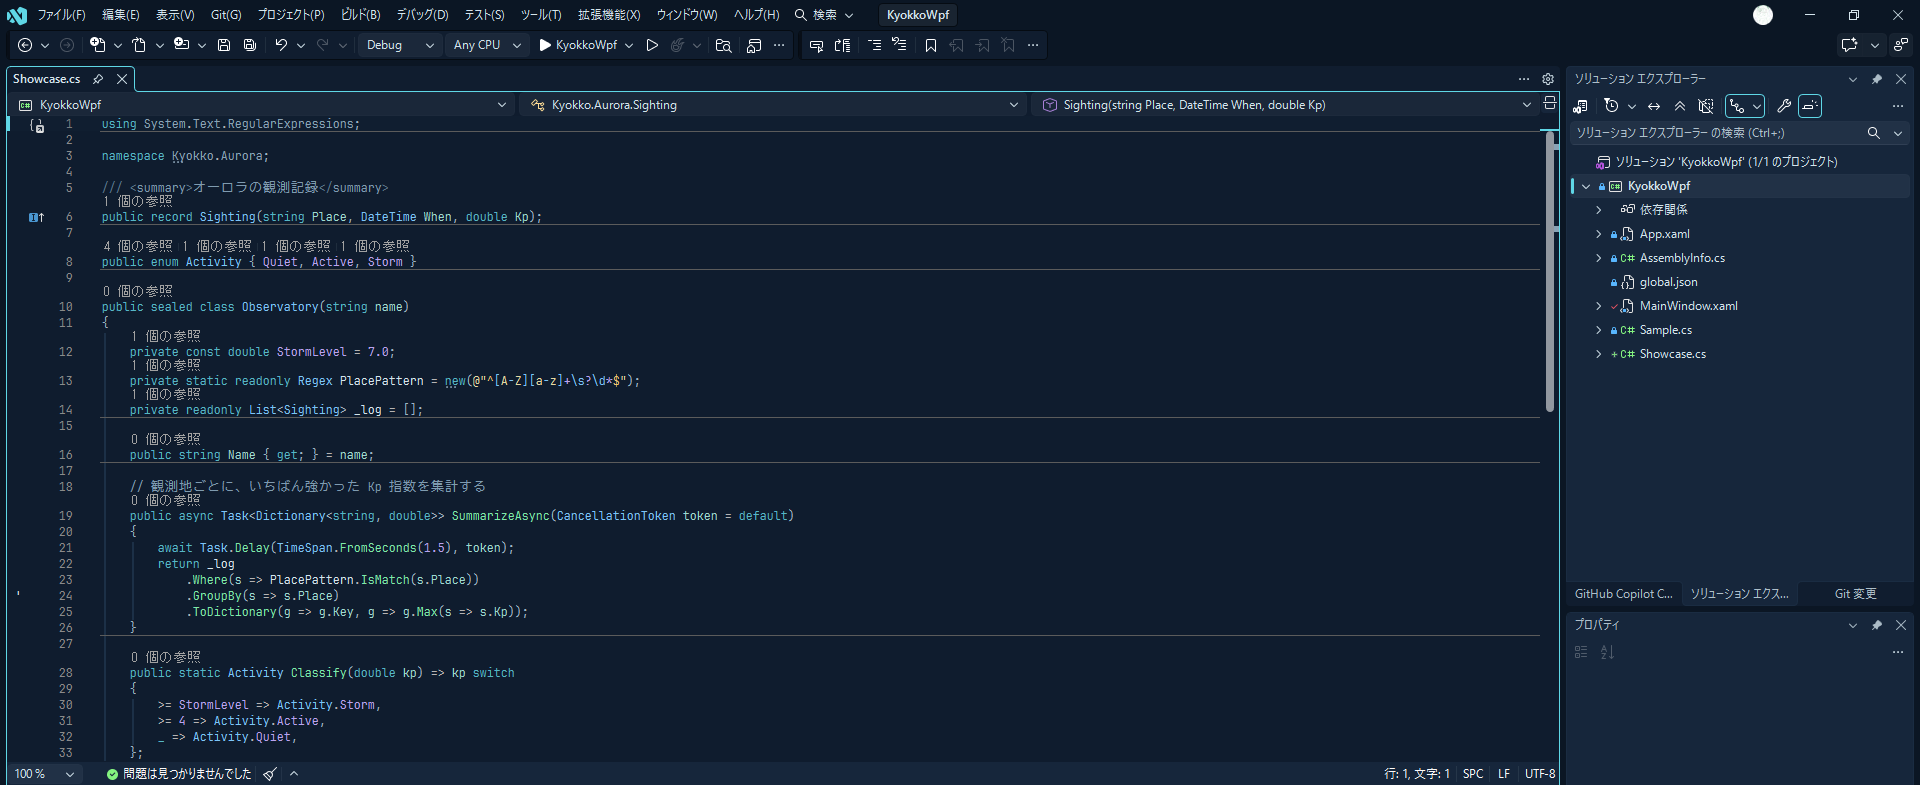Open the デバッグ(D) menu
This screenshot has height=785, width=1920.
point(422,15)
